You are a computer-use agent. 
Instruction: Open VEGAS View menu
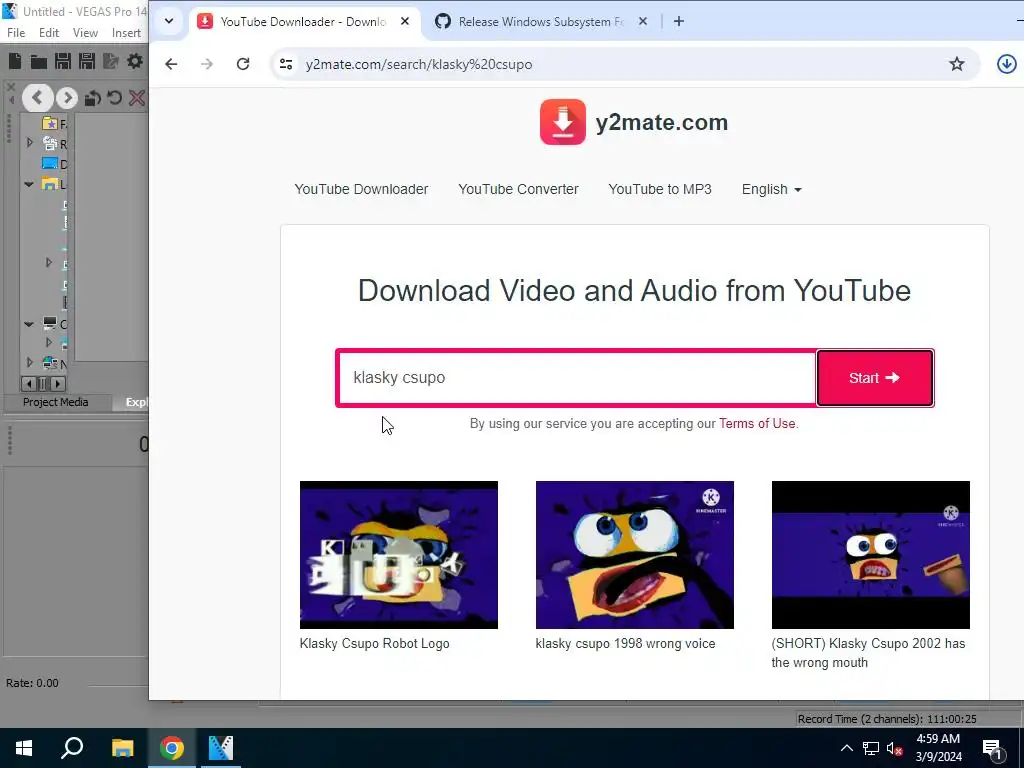click(x=86, y=33)
